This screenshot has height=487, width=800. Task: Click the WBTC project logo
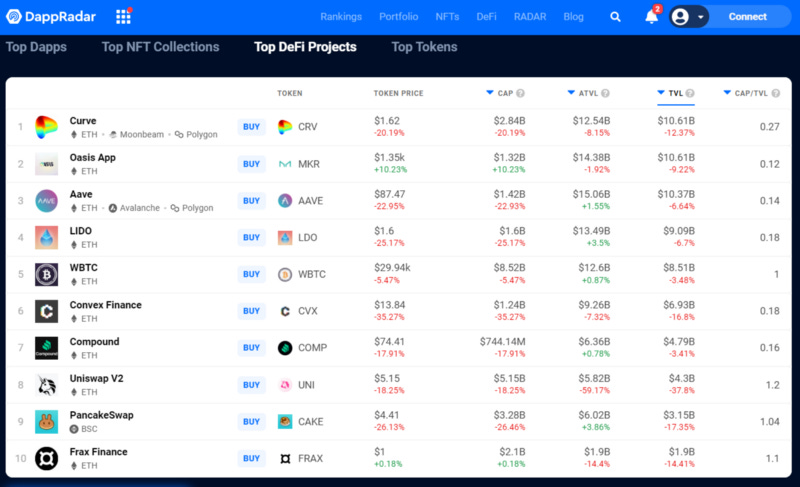point(46,274)
